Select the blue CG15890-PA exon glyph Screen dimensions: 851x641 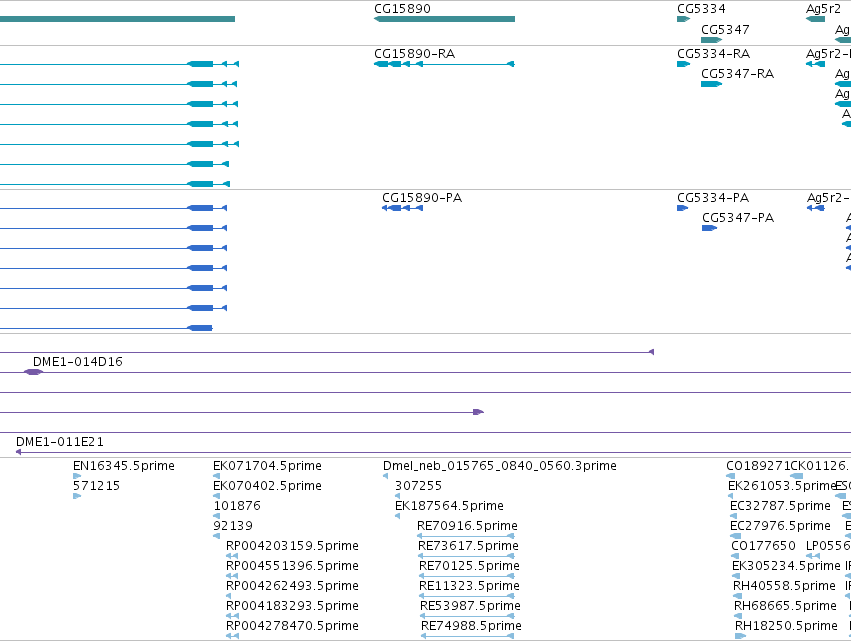(x=402, y=208)
